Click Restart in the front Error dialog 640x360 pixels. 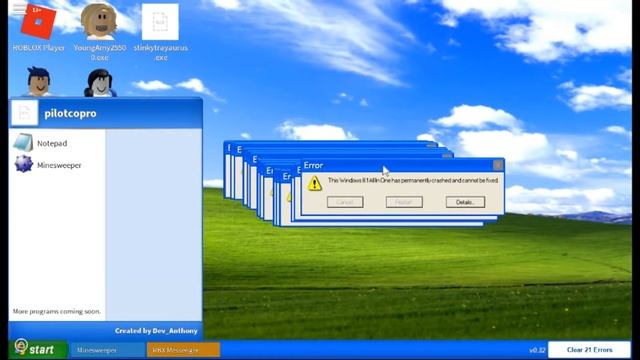(404, 202)
